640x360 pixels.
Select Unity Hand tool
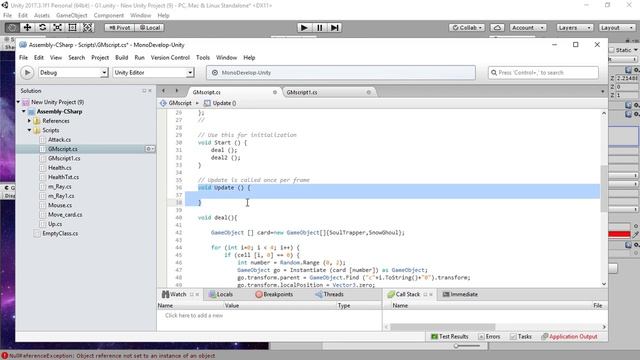[12, 27]
